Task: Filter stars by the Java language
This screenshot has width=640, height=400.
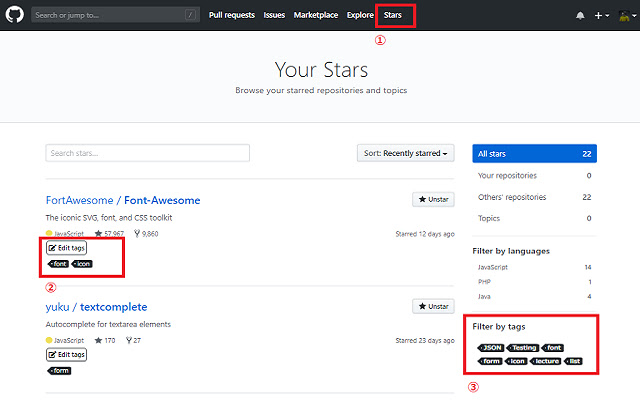Action: (x=534, y=297)
